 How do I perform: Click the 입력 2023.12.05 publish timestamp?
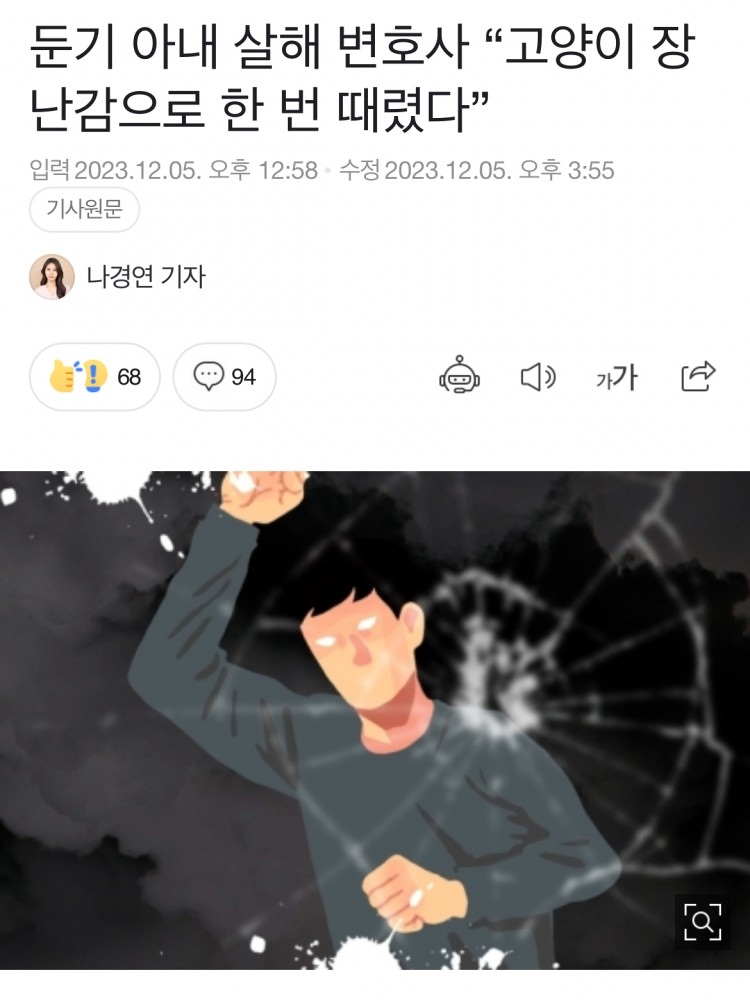[173, 170]
